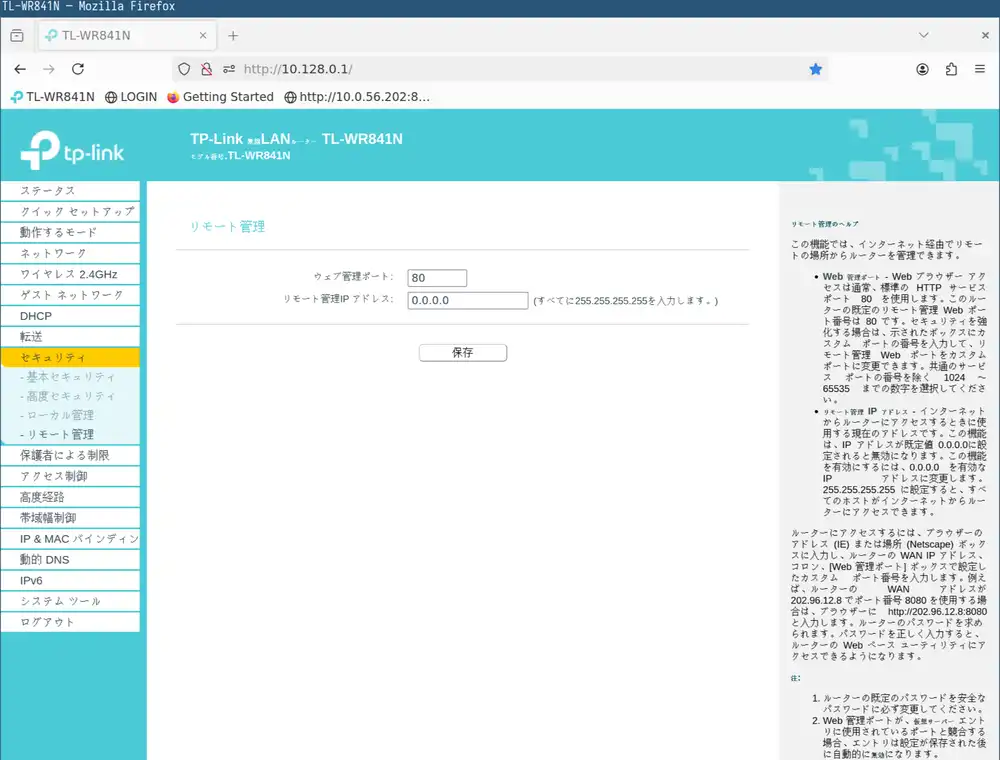Open LOGIN bookmark
This screenshot has height=760, width=1000.
[131, 97]
